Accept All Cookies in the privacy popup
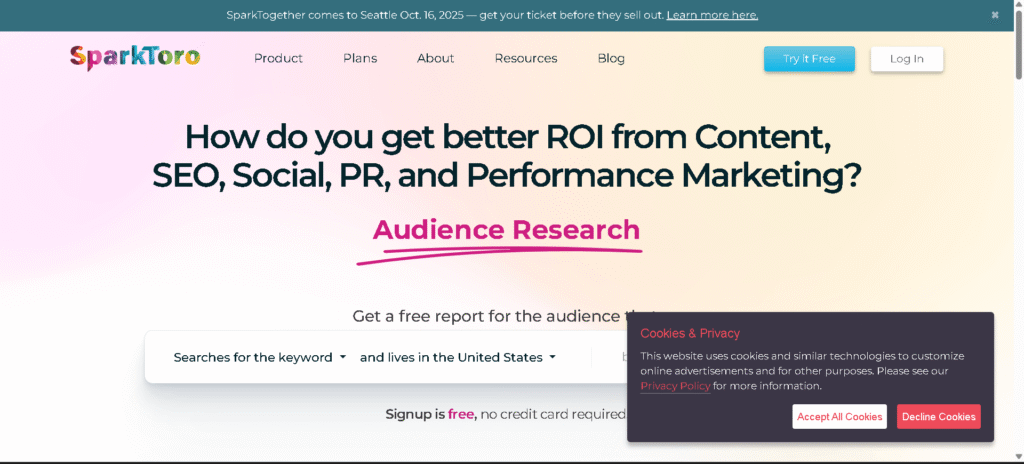 click(x=839, y=417)
